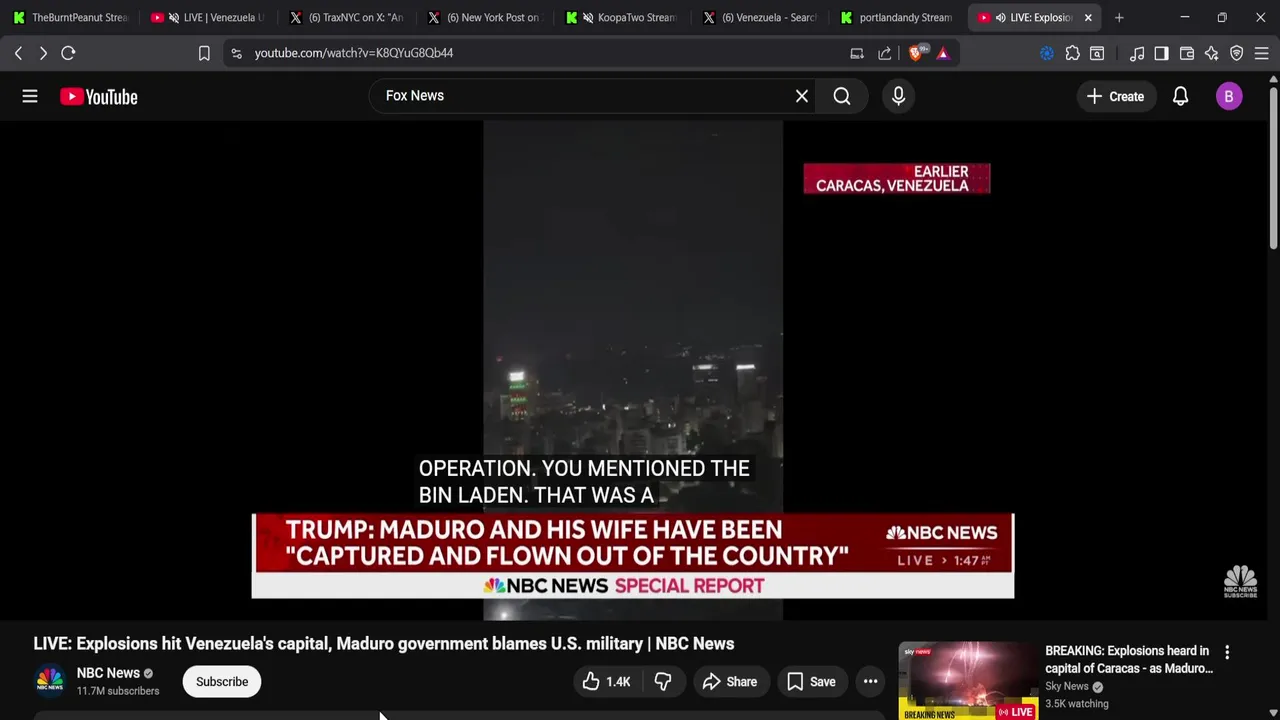Click the video title about Venezuela explosions

point(384,643)
